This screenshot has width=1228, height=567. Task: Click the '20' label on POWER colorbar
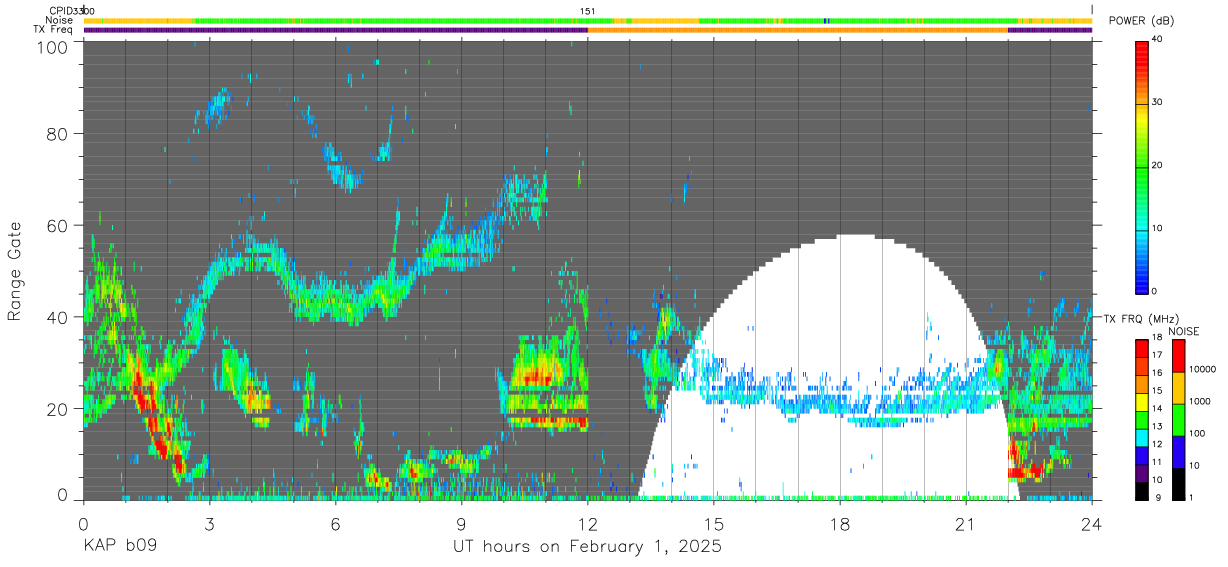[1158, 165]
